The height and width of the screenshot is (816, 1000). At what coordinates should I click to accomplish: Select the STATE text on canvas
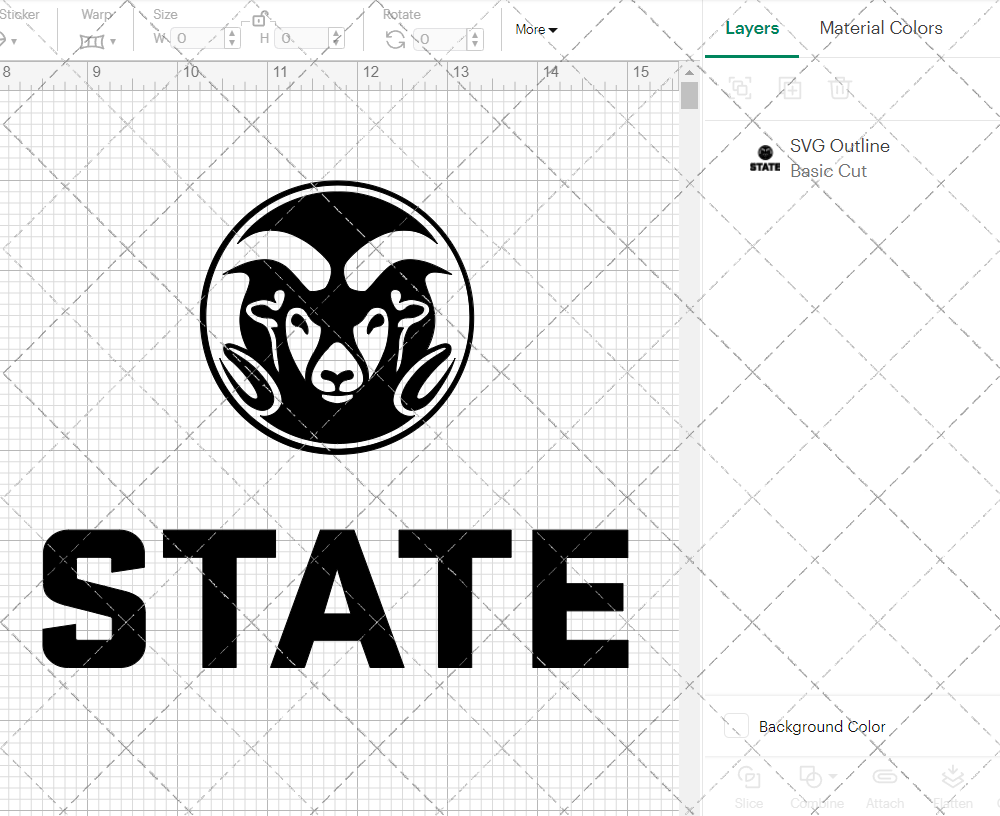tap(335, 598)
